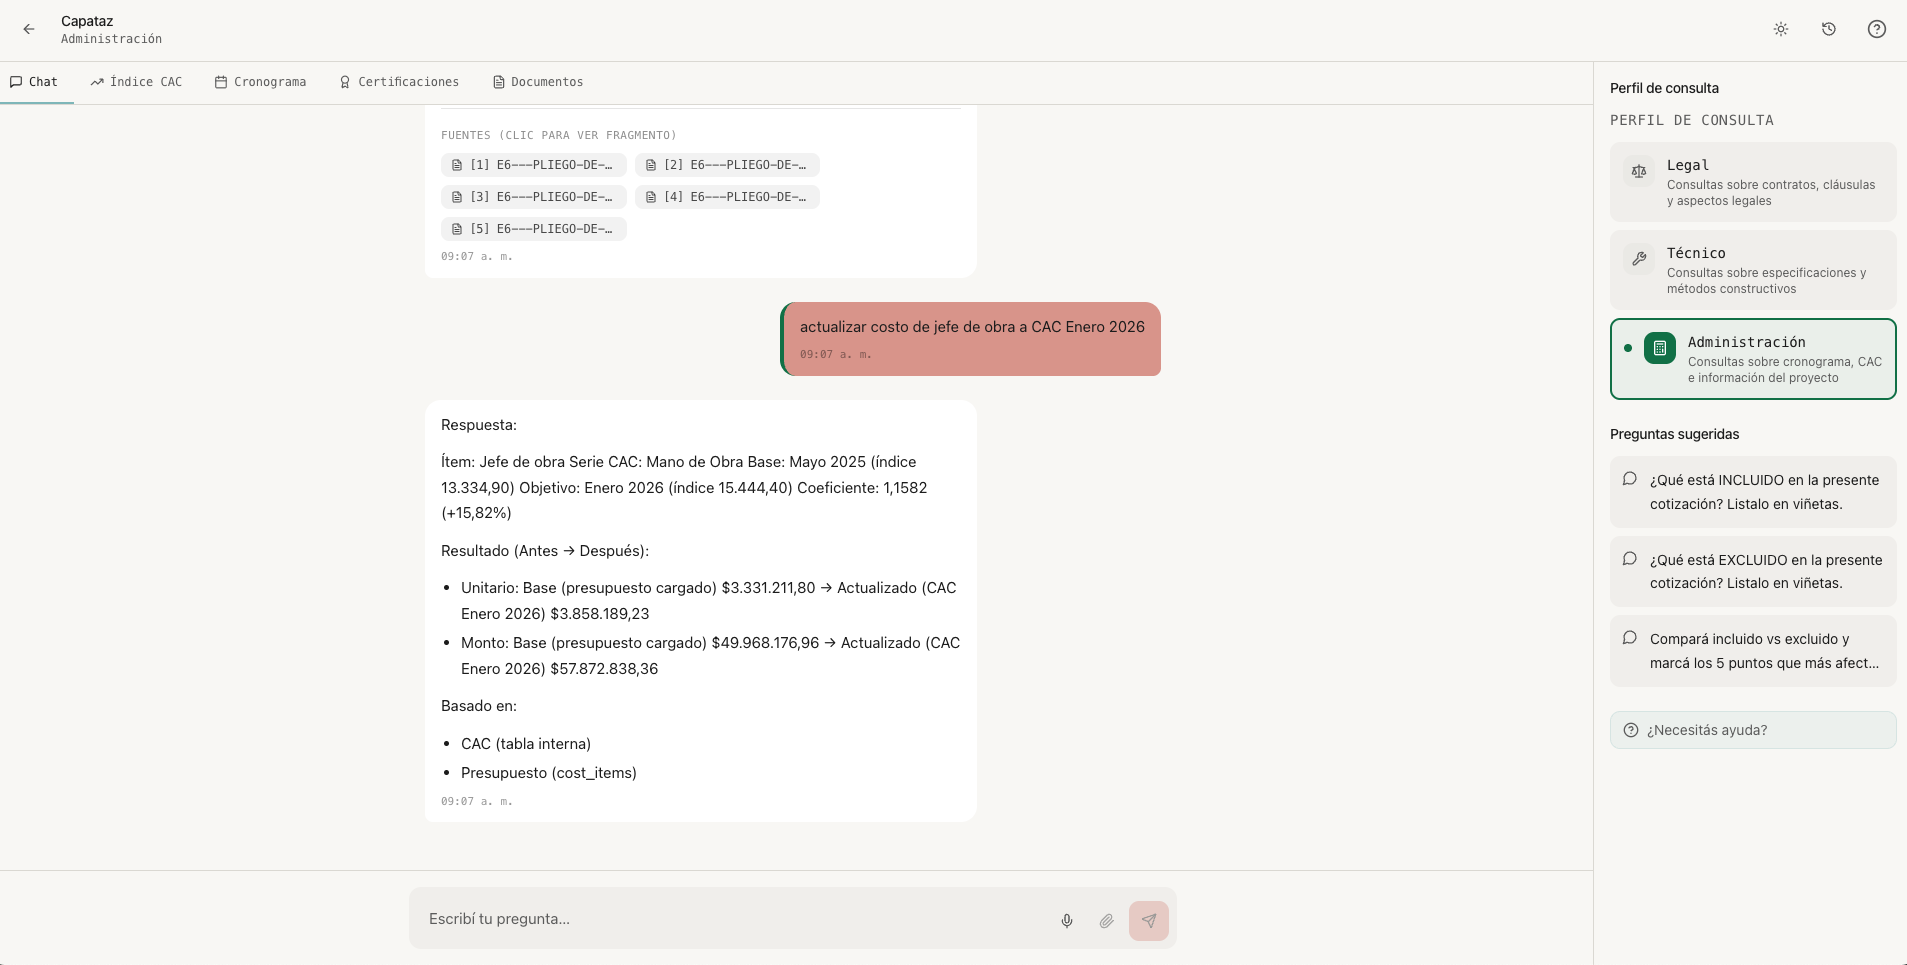Click the back arrow next to Capataz

[29, 29]
